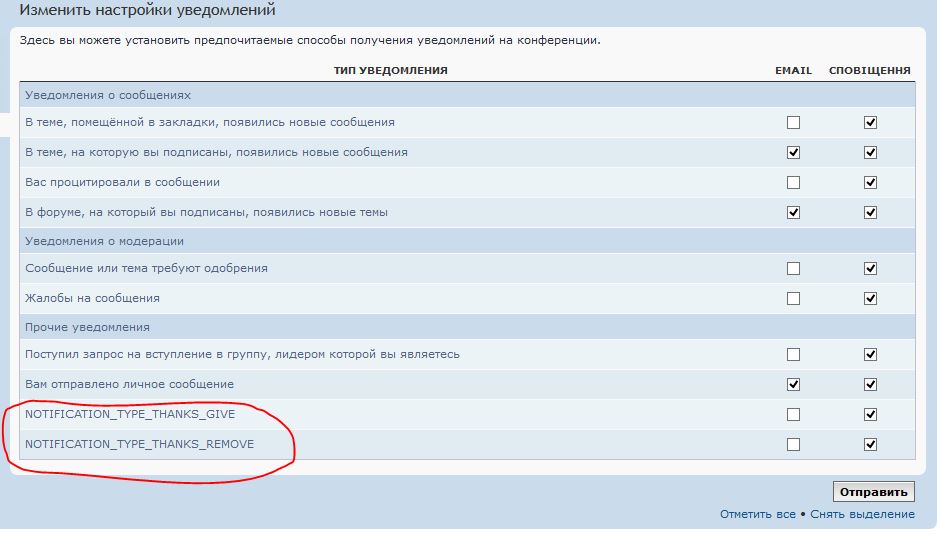Enable email for posts requiring approval

[x=793, y=269]
